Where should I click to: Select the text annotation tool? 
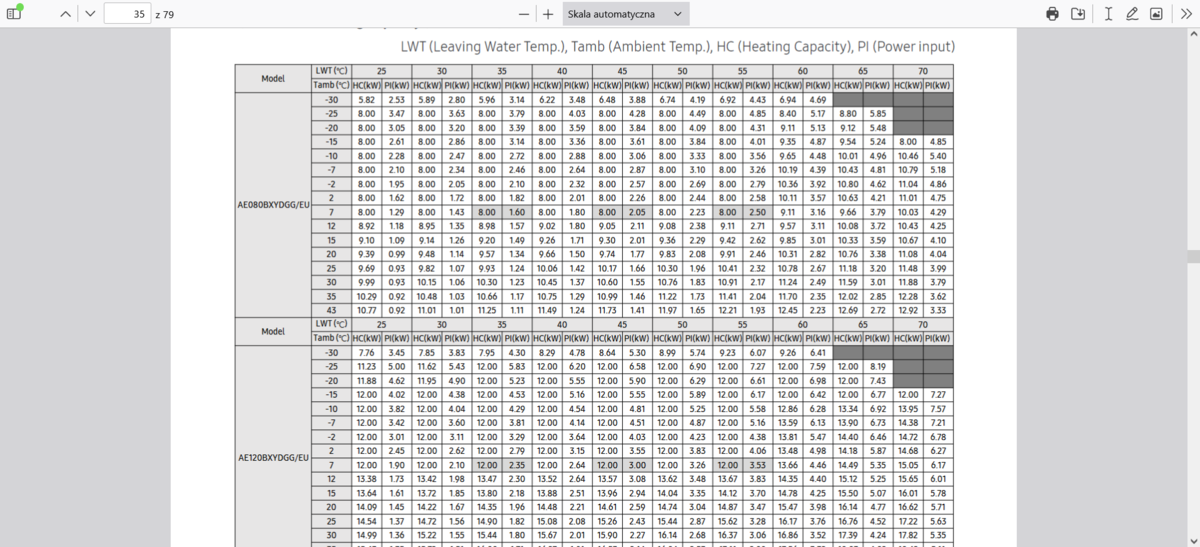1108,14
